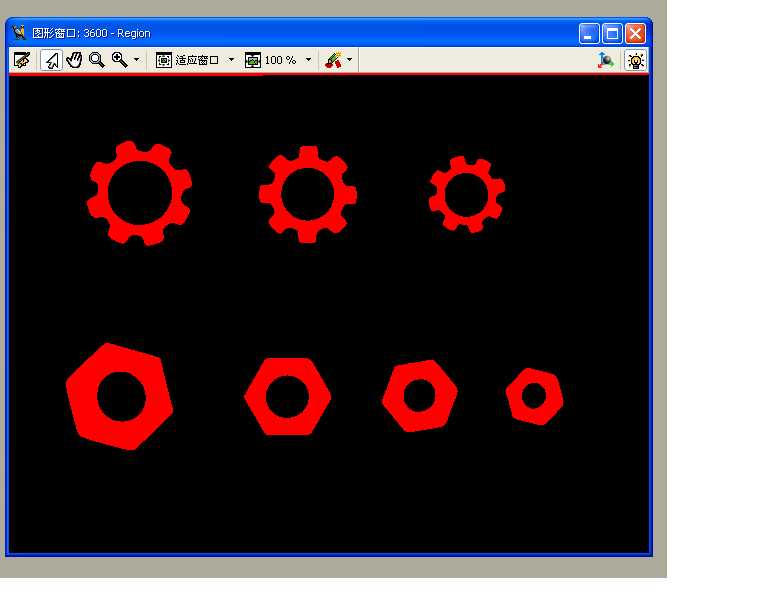Viewport: 768px width, 614px height.
Task: Activate the hand pan tool
Action: pos(74,60)
